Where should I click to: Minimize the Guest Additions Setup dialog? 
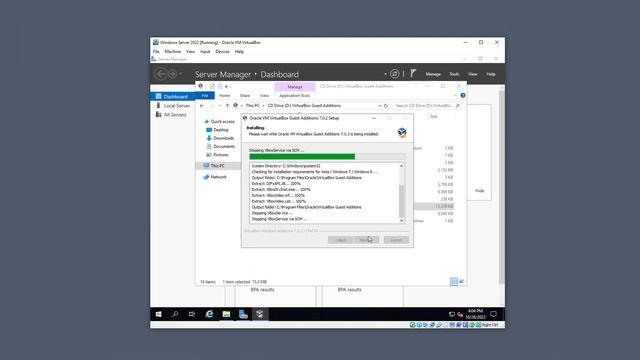tap(374, 118)
